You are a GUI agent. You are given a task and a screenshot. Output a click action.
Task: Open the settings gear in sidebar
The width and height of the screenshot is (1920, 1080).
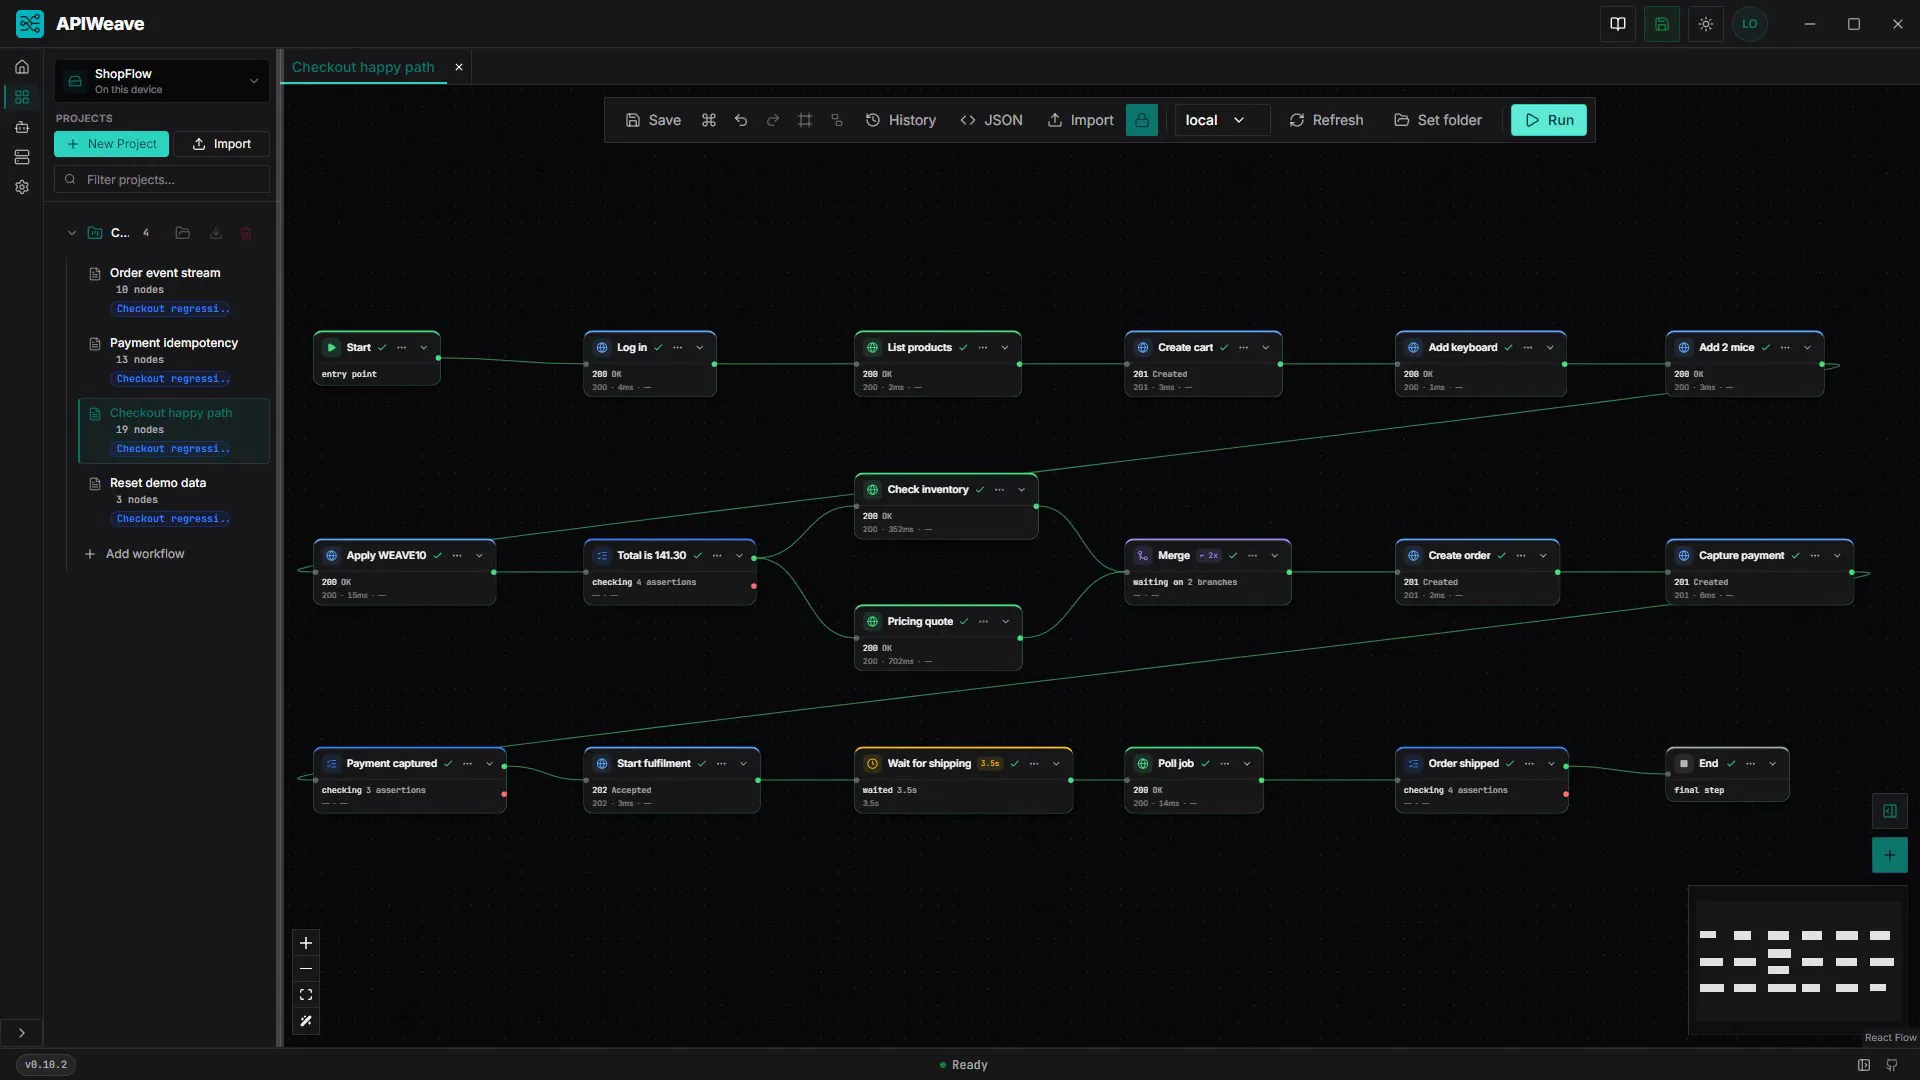tap(22, 187)
